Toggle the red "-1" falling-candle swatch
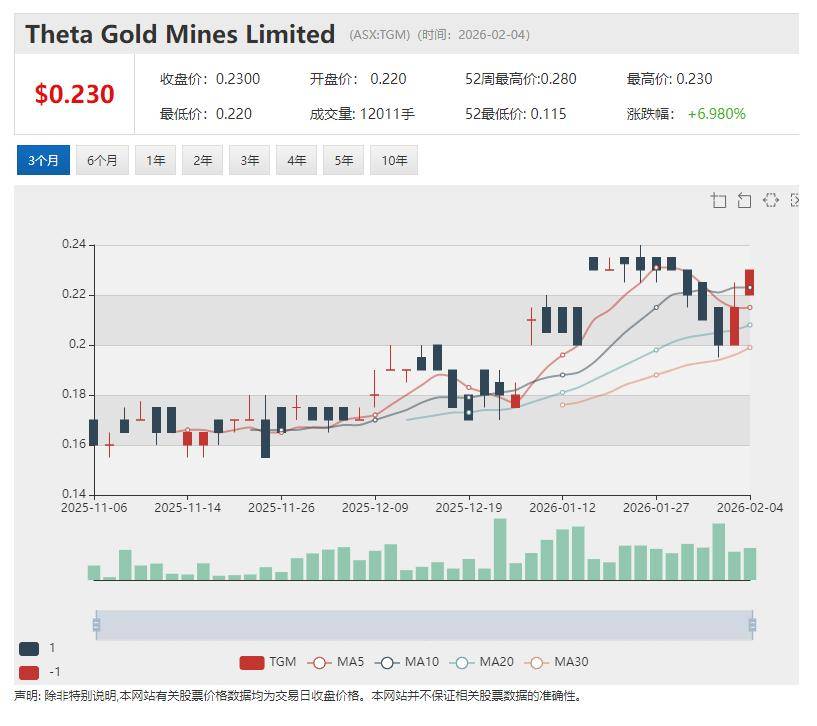 coord(29,672)
